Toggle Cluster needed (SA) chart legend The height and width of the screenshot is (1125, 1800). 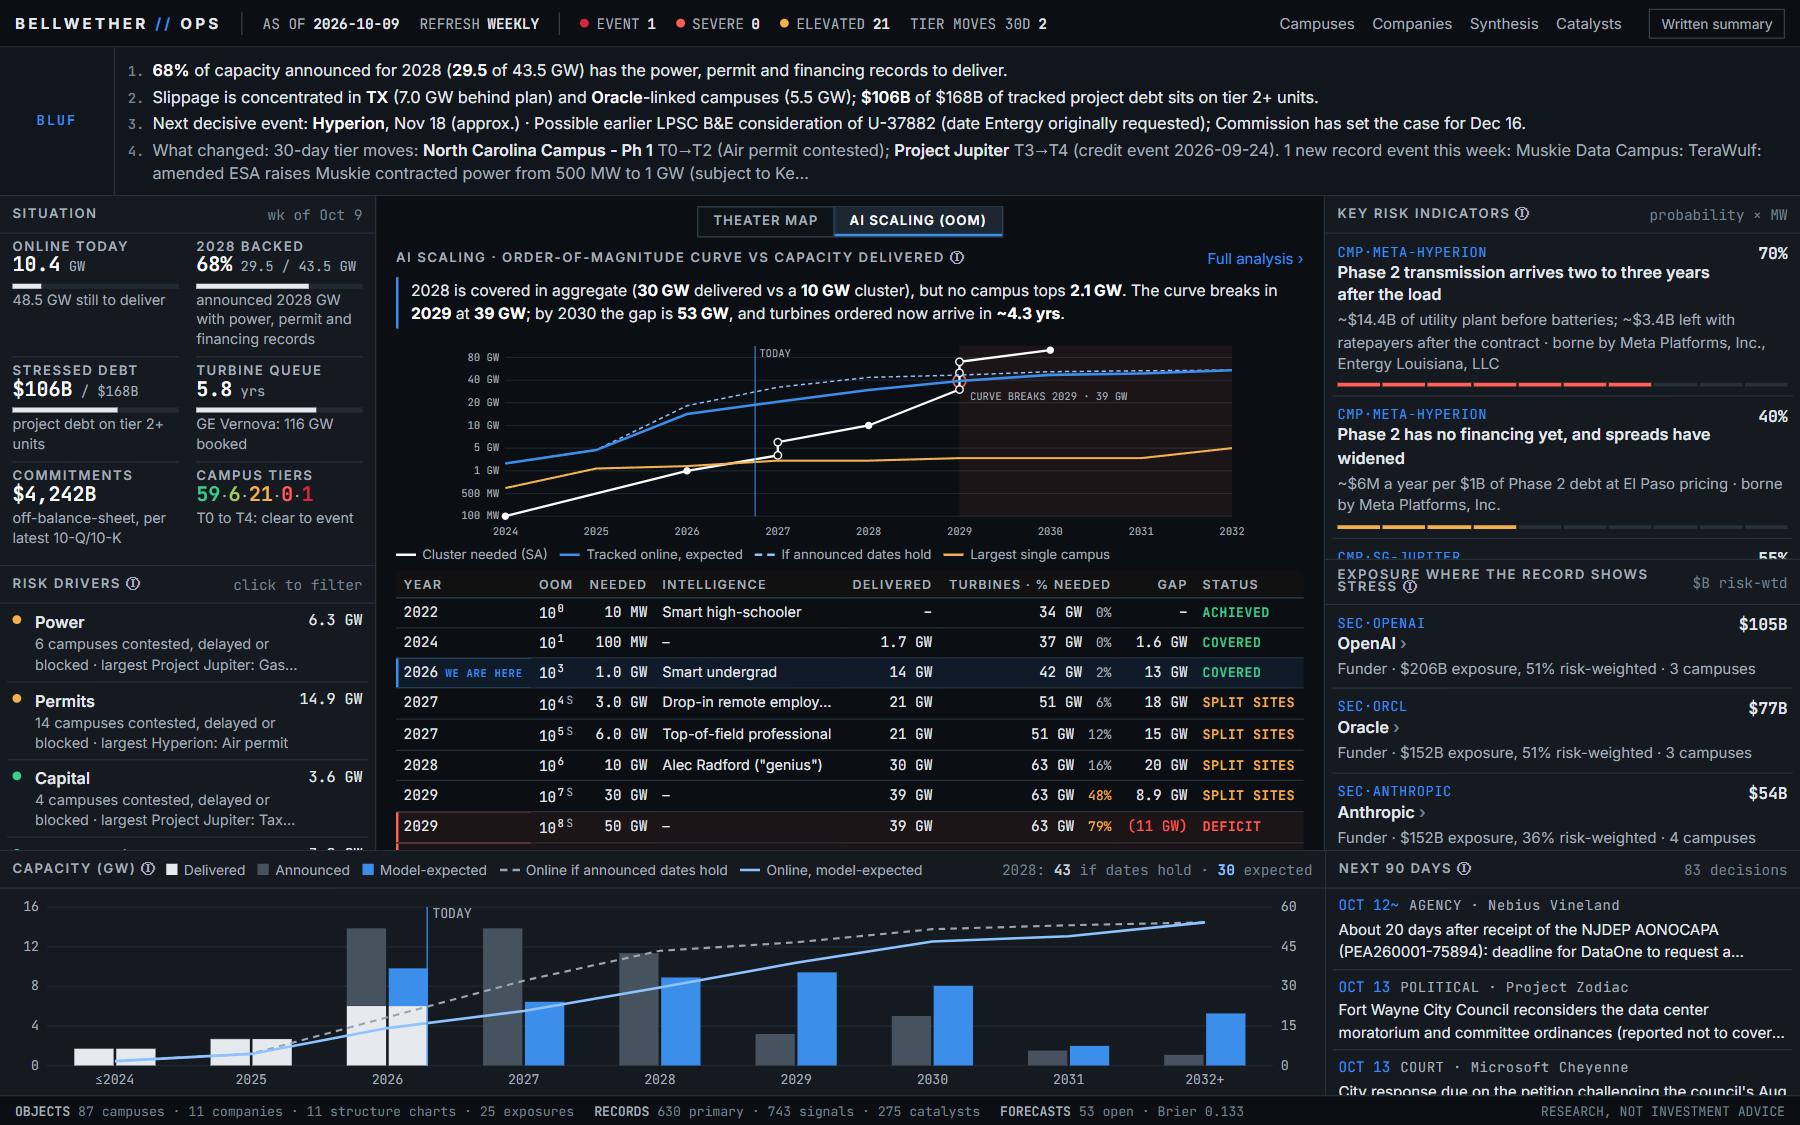click(x=471, y=554)
